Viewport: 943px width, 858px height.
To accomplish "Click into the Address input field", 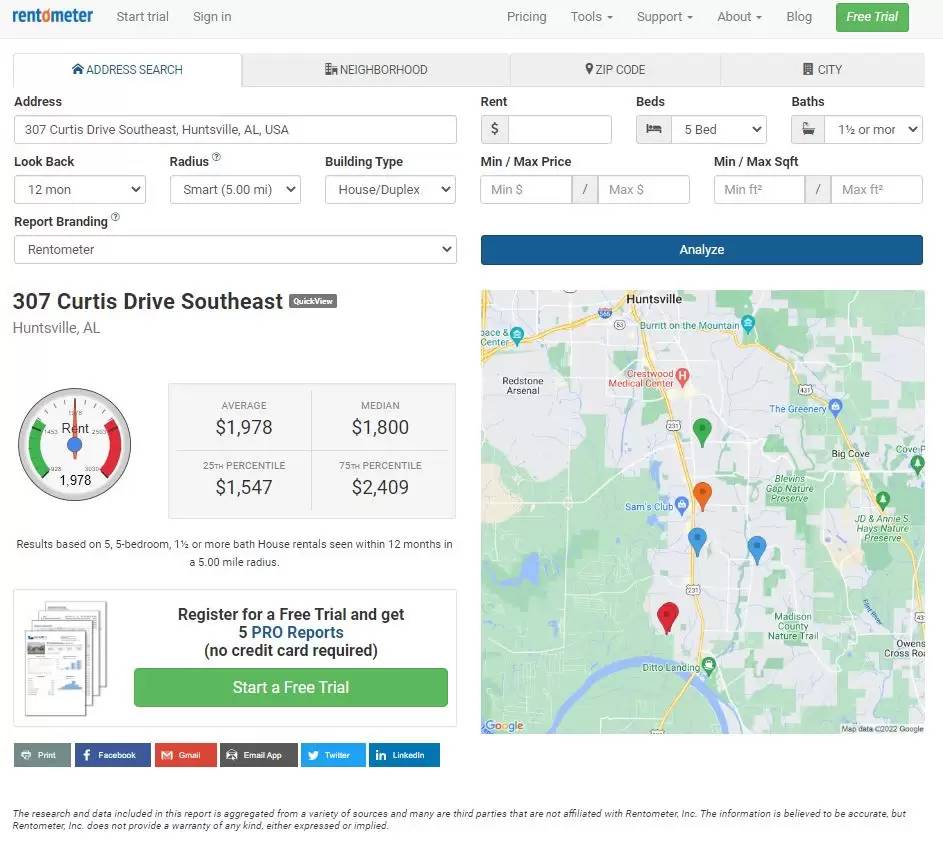I will pos(235,130).
